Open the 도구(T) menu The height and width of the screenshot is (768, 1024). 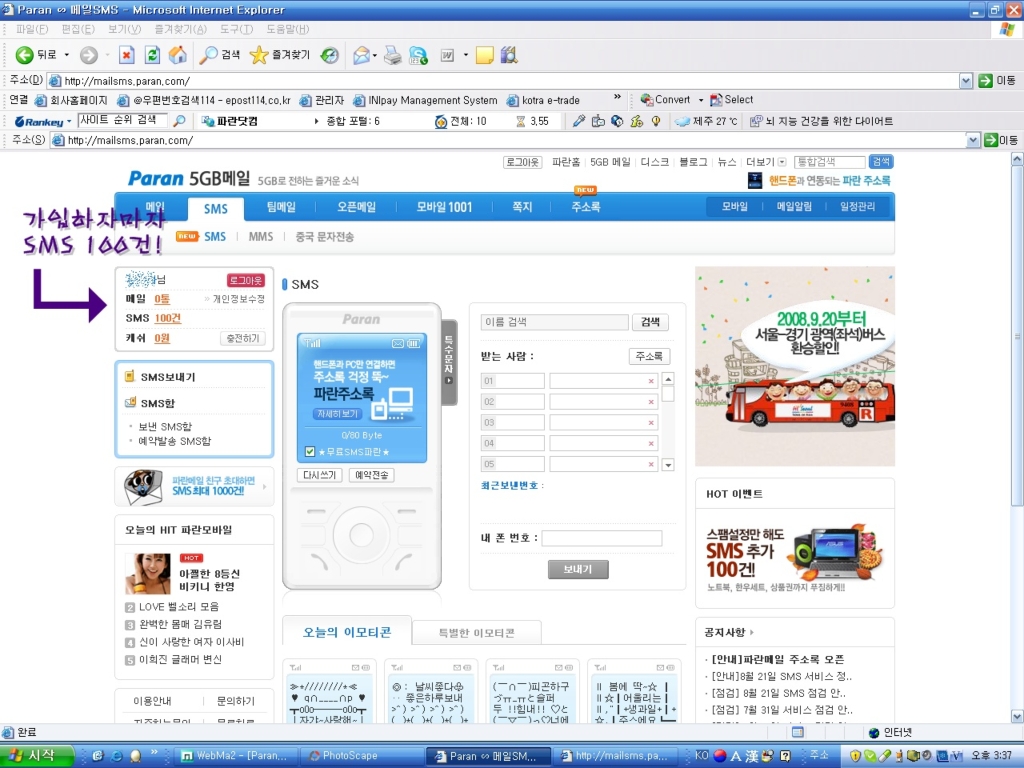[x=236, y=29]
